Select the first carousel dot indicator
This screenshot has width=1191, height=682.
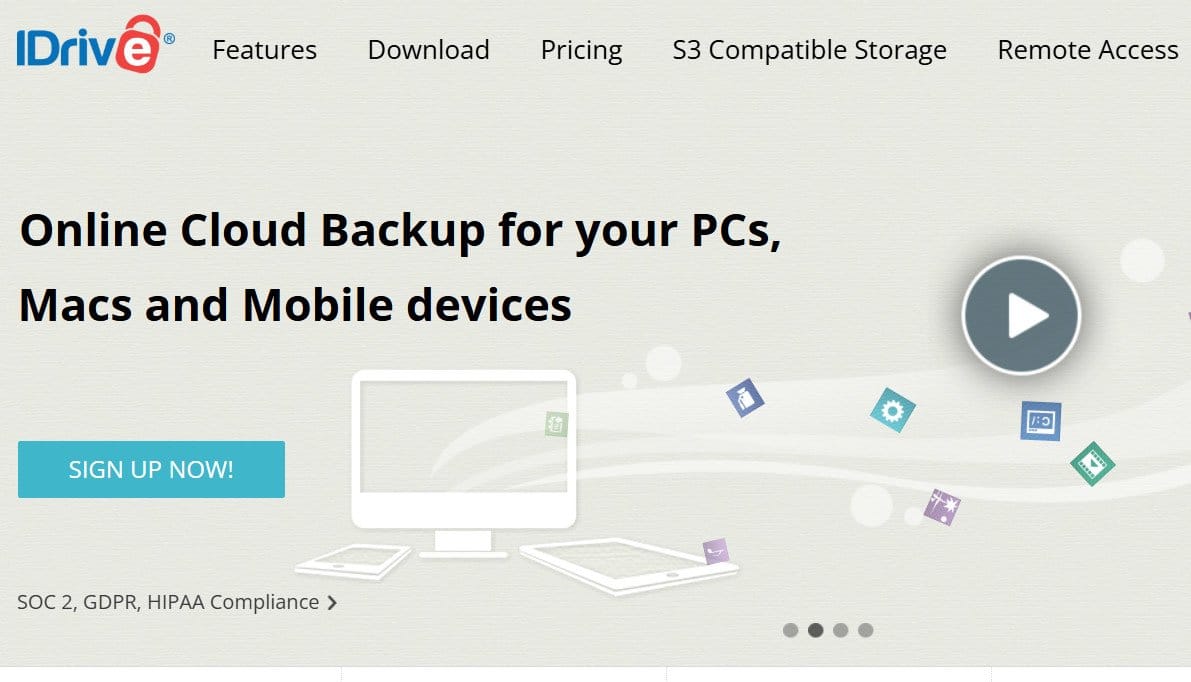(x=791, y=630)
